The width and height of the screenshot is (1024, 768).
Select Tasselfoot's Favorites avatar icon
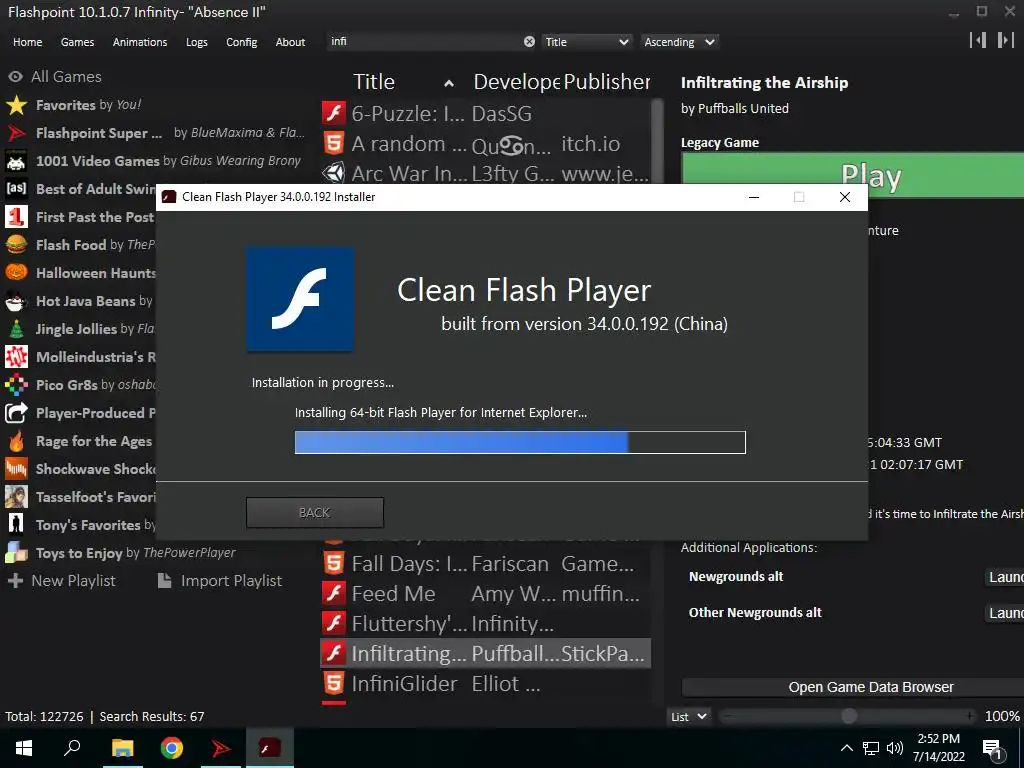(x=16, y=497)
